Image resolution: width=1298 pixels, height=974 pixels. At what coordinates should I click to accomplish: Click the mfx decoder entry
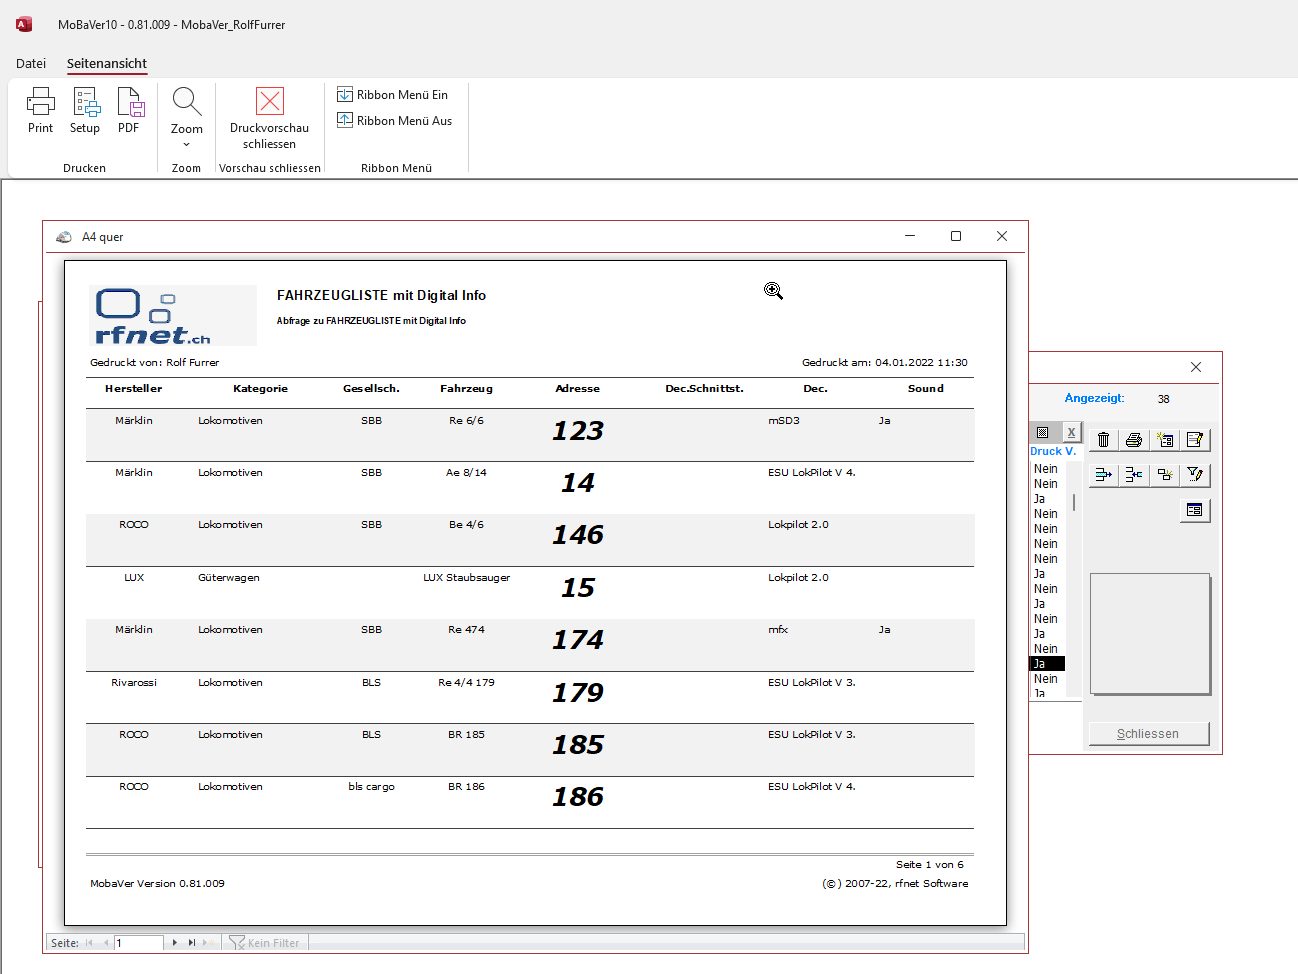point(778,630)
